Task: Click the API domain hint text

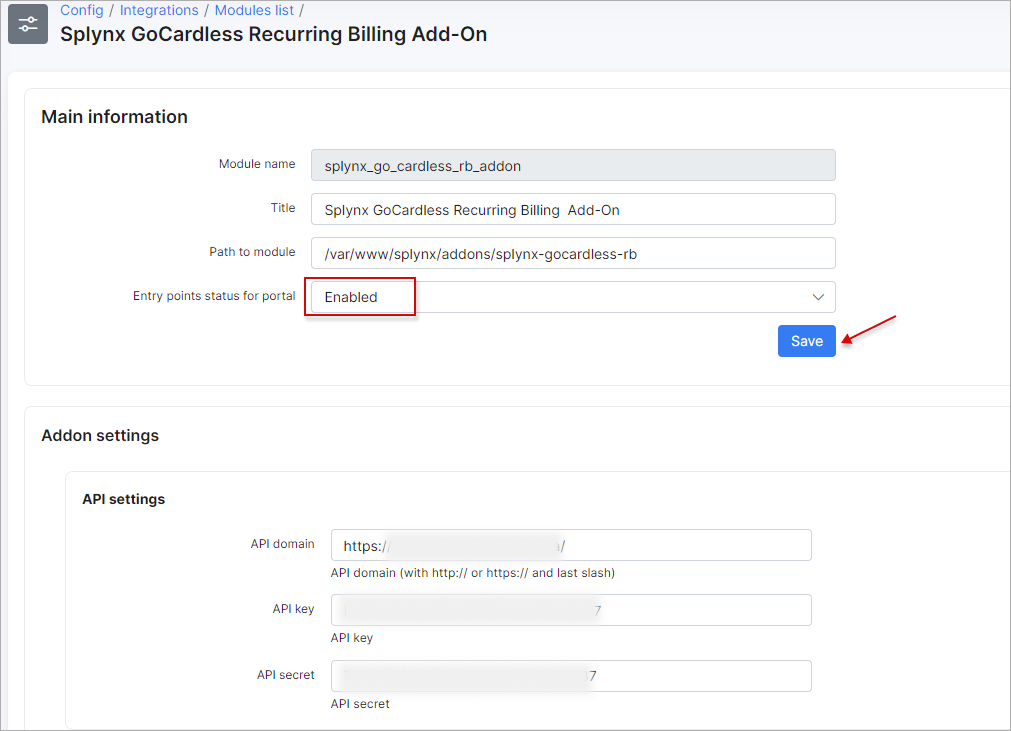Action: tap(472, 573)
